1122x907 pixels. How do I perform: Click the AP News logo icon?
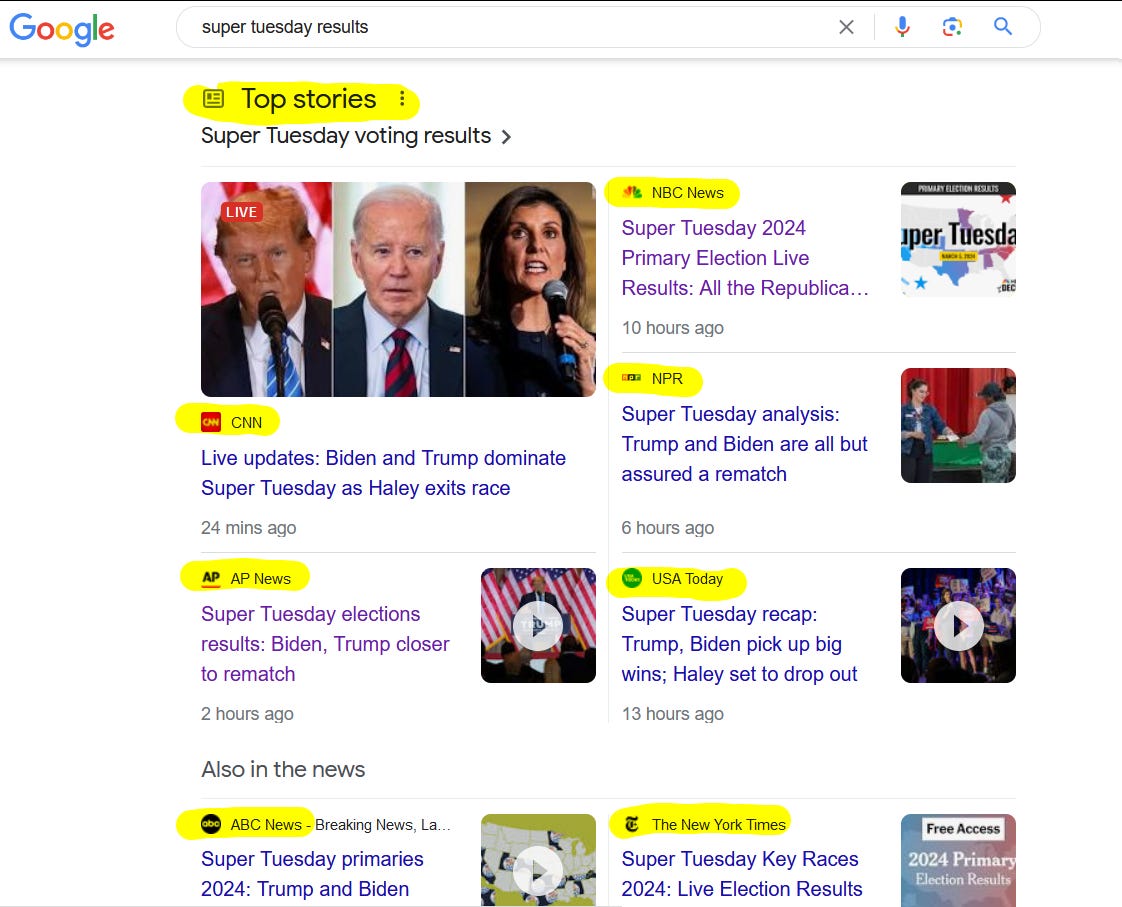point(211,578)
